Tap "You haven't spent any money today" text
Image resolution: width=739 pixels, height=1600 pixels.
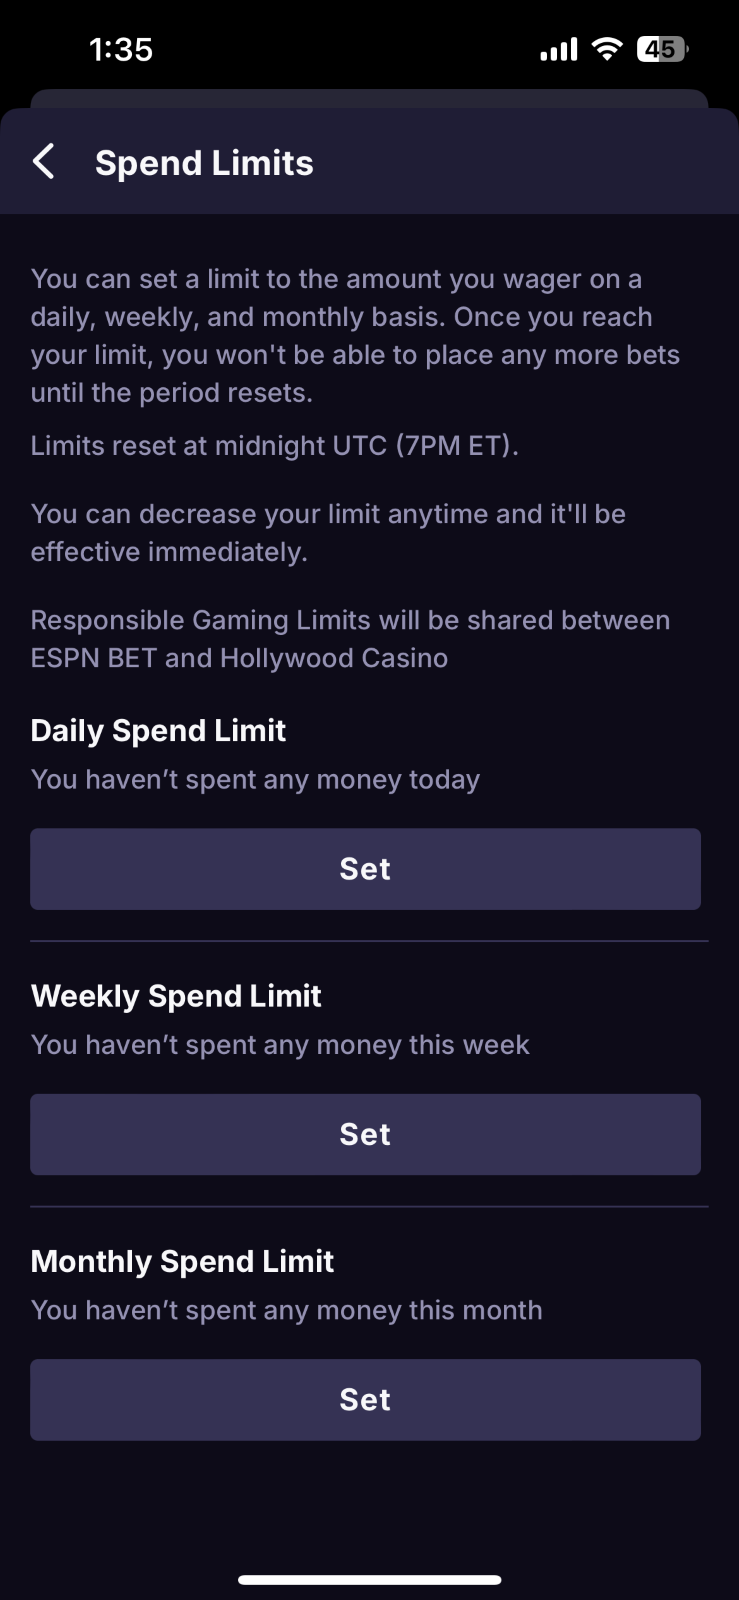pyautogui.click(x=255, y=780)
